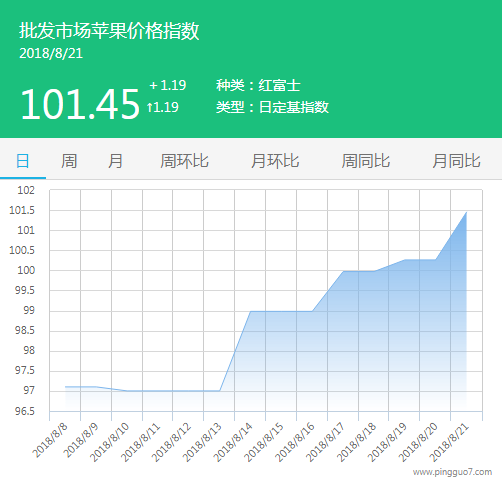Click the www.pingguo7.com watermark link

coord(452,472)
